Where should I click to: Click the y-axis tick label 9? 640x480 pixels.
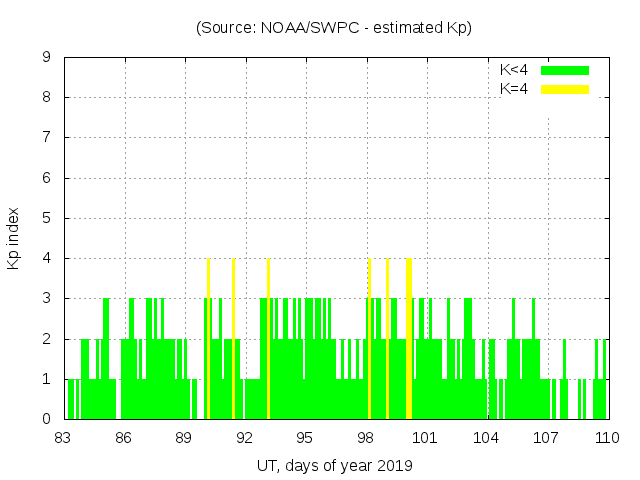tap(46, 58)
